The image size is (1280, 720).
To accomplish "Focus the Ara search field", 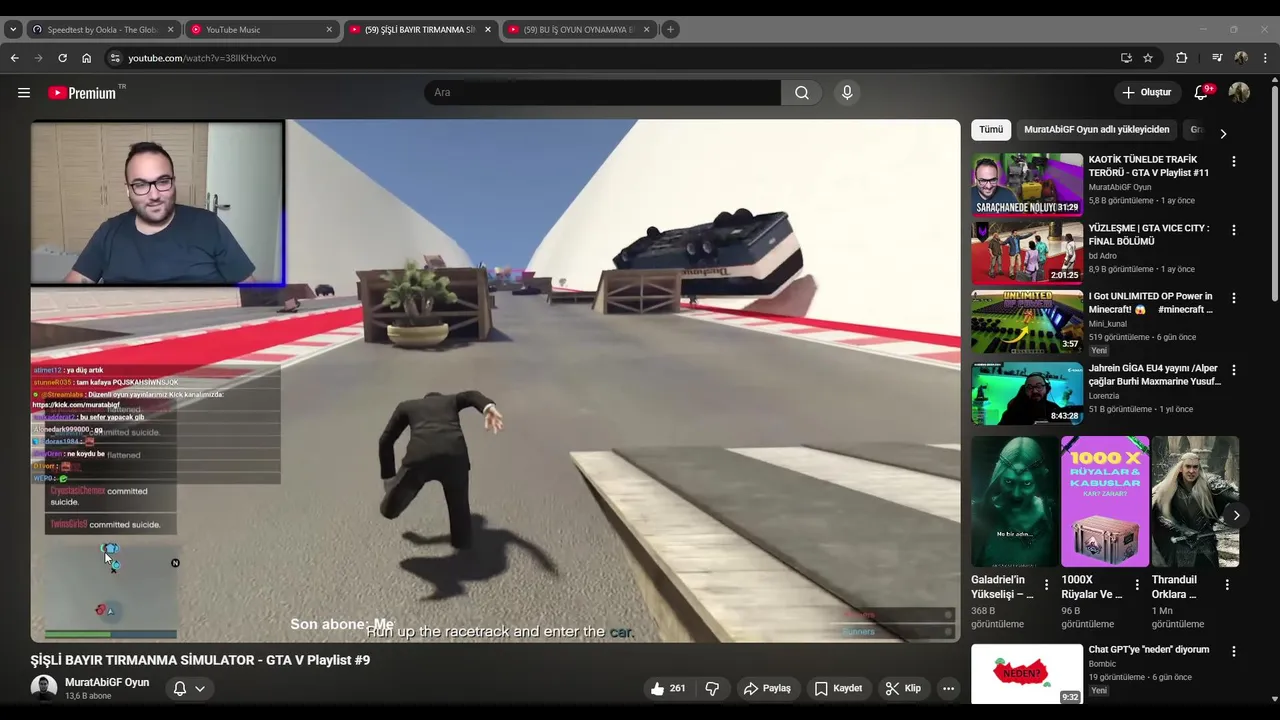I will click(x=602, y=93).
